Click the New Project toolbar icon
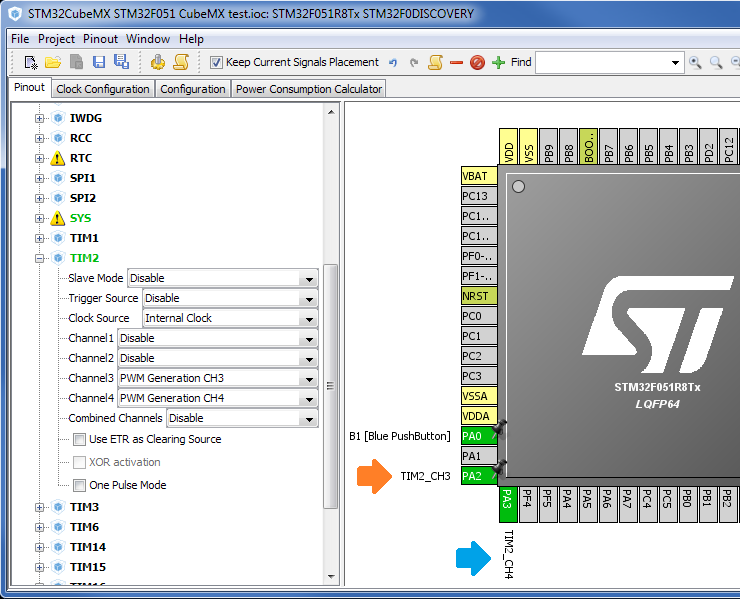The image size is (740, 599). coord(31,62)
